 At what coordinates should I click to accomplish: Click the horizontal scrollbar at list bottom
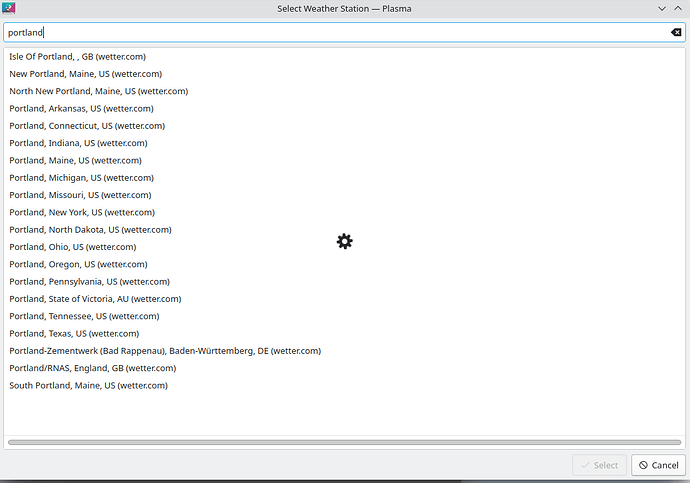(345, 442)
